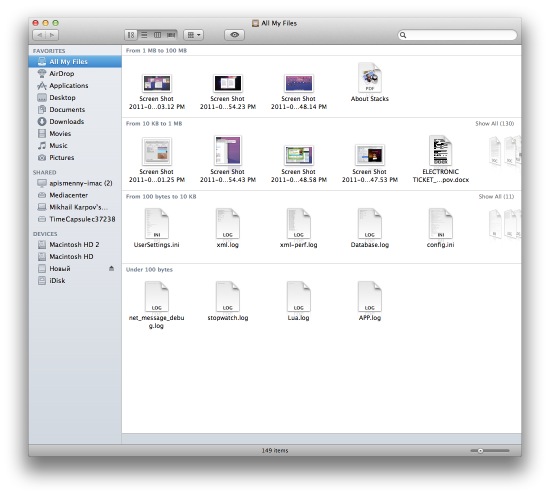Switch to icon view mode

point(131,35)
